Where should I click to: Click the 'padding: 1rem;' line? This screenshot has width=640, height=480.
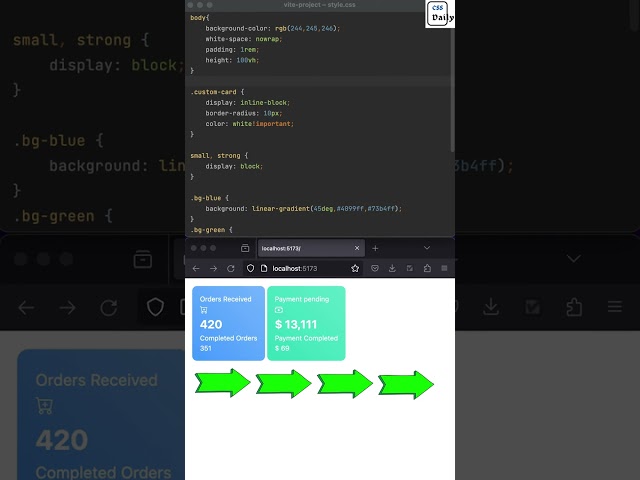pos(232,49)
